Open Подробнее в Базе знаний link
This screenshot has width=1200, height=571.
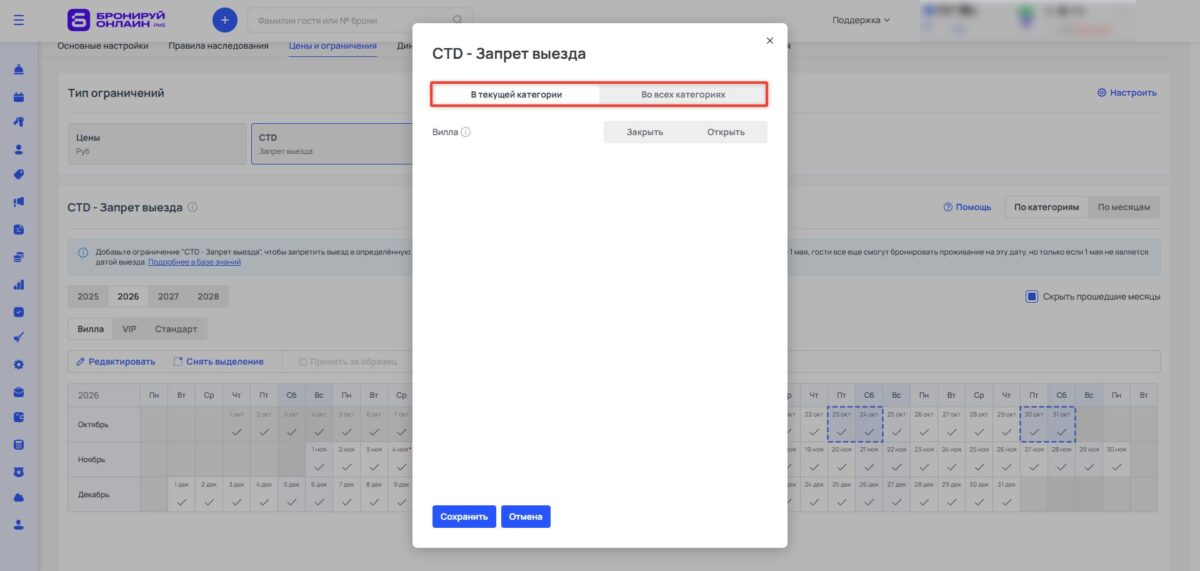(194, 261)
